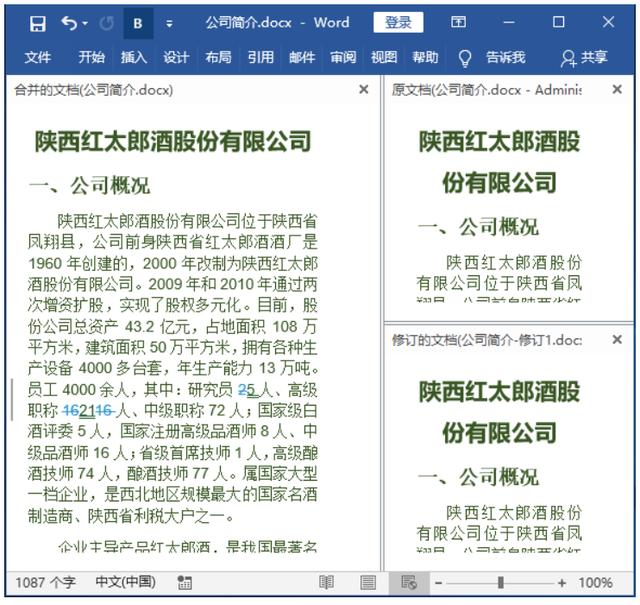The image size is (640, 605).
Task: Click the 合并的文档(公司简介.docx) pane title
Action: pyautogui.click(x=93, y=89)
